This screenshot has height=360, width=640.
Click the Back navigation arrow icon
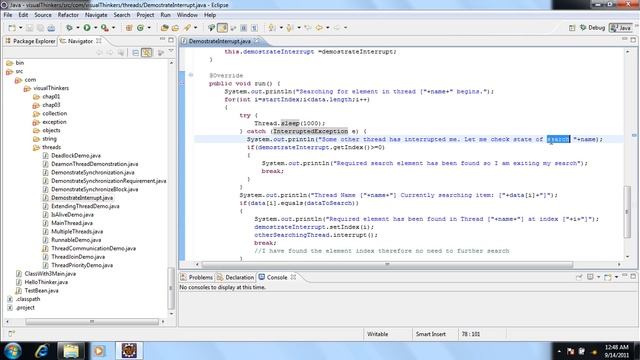click(319, 28)
